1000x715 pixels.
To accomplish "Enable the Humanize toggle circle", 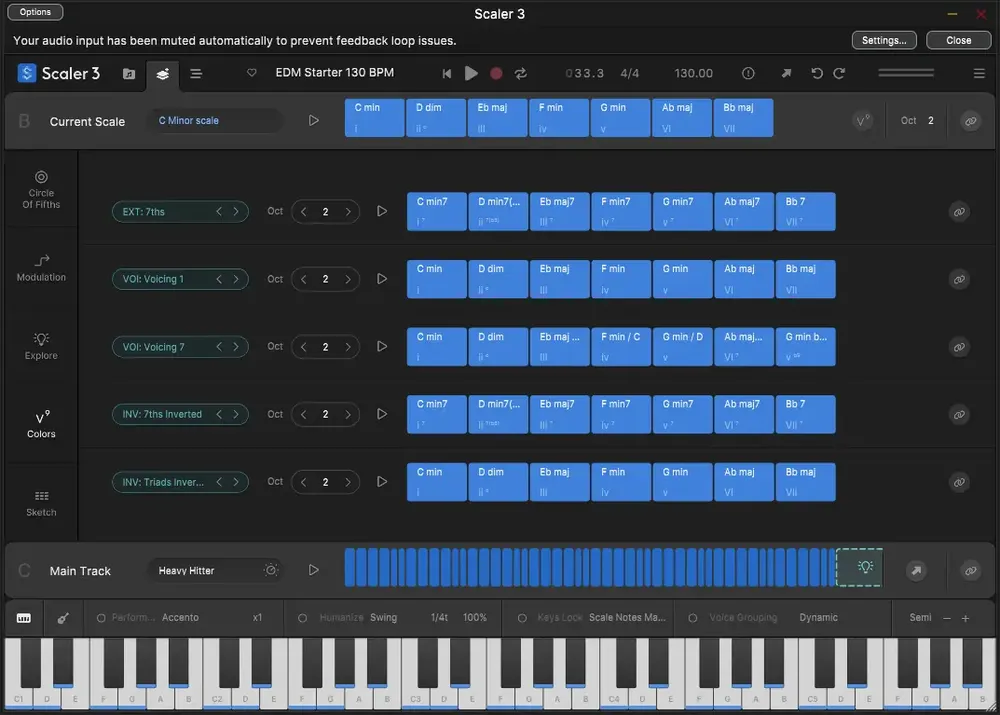I will [302, 617].
